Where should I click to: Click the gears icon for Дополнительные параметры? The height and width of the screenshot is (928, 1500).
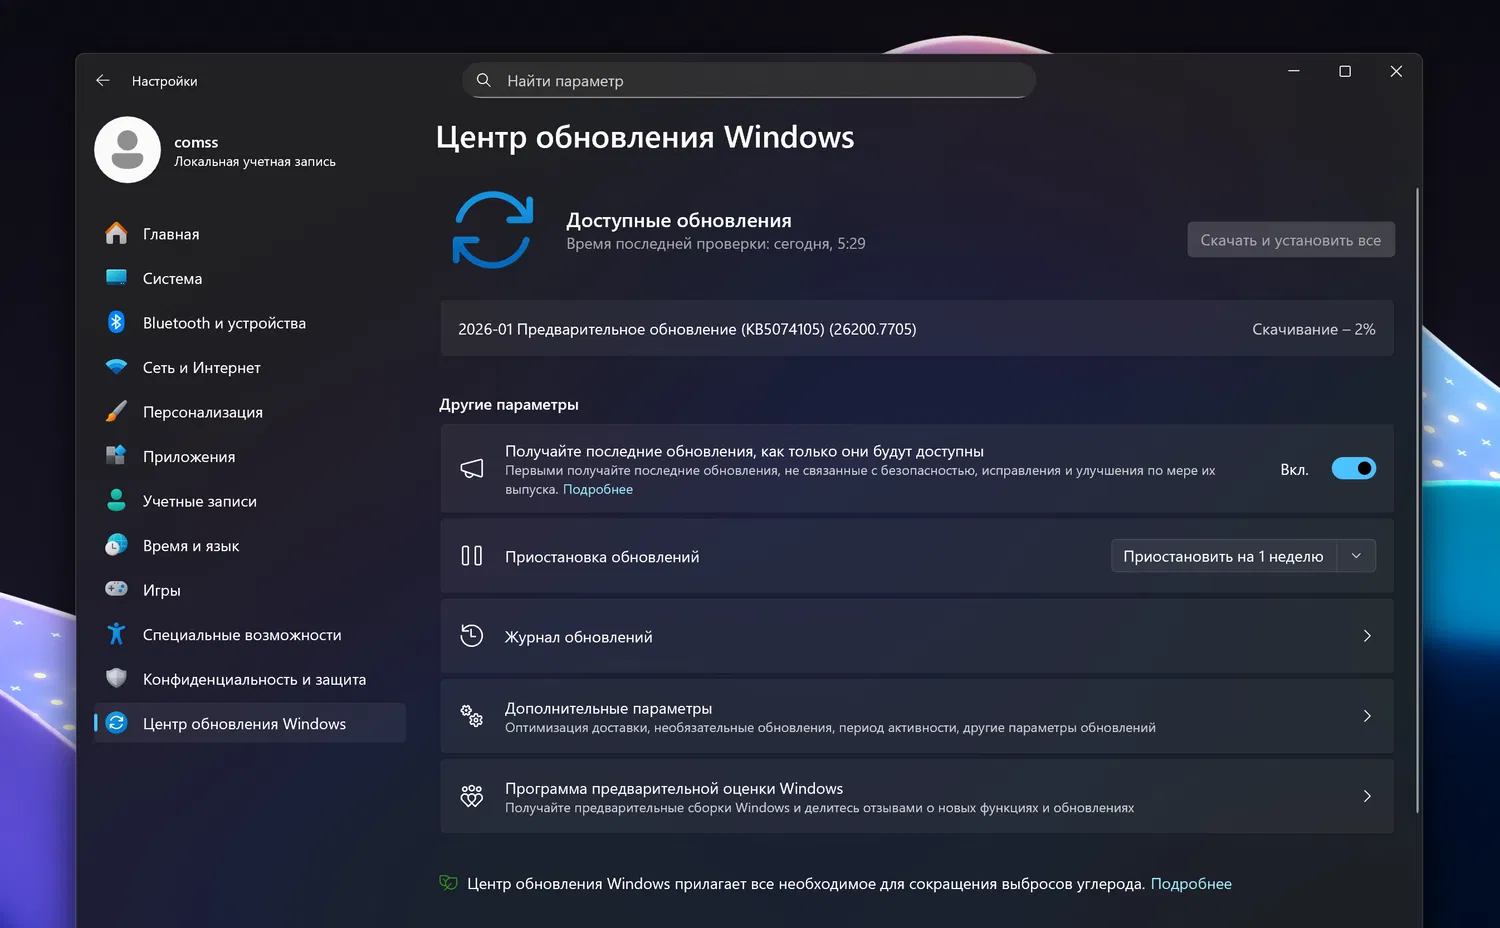coord(472,716)
